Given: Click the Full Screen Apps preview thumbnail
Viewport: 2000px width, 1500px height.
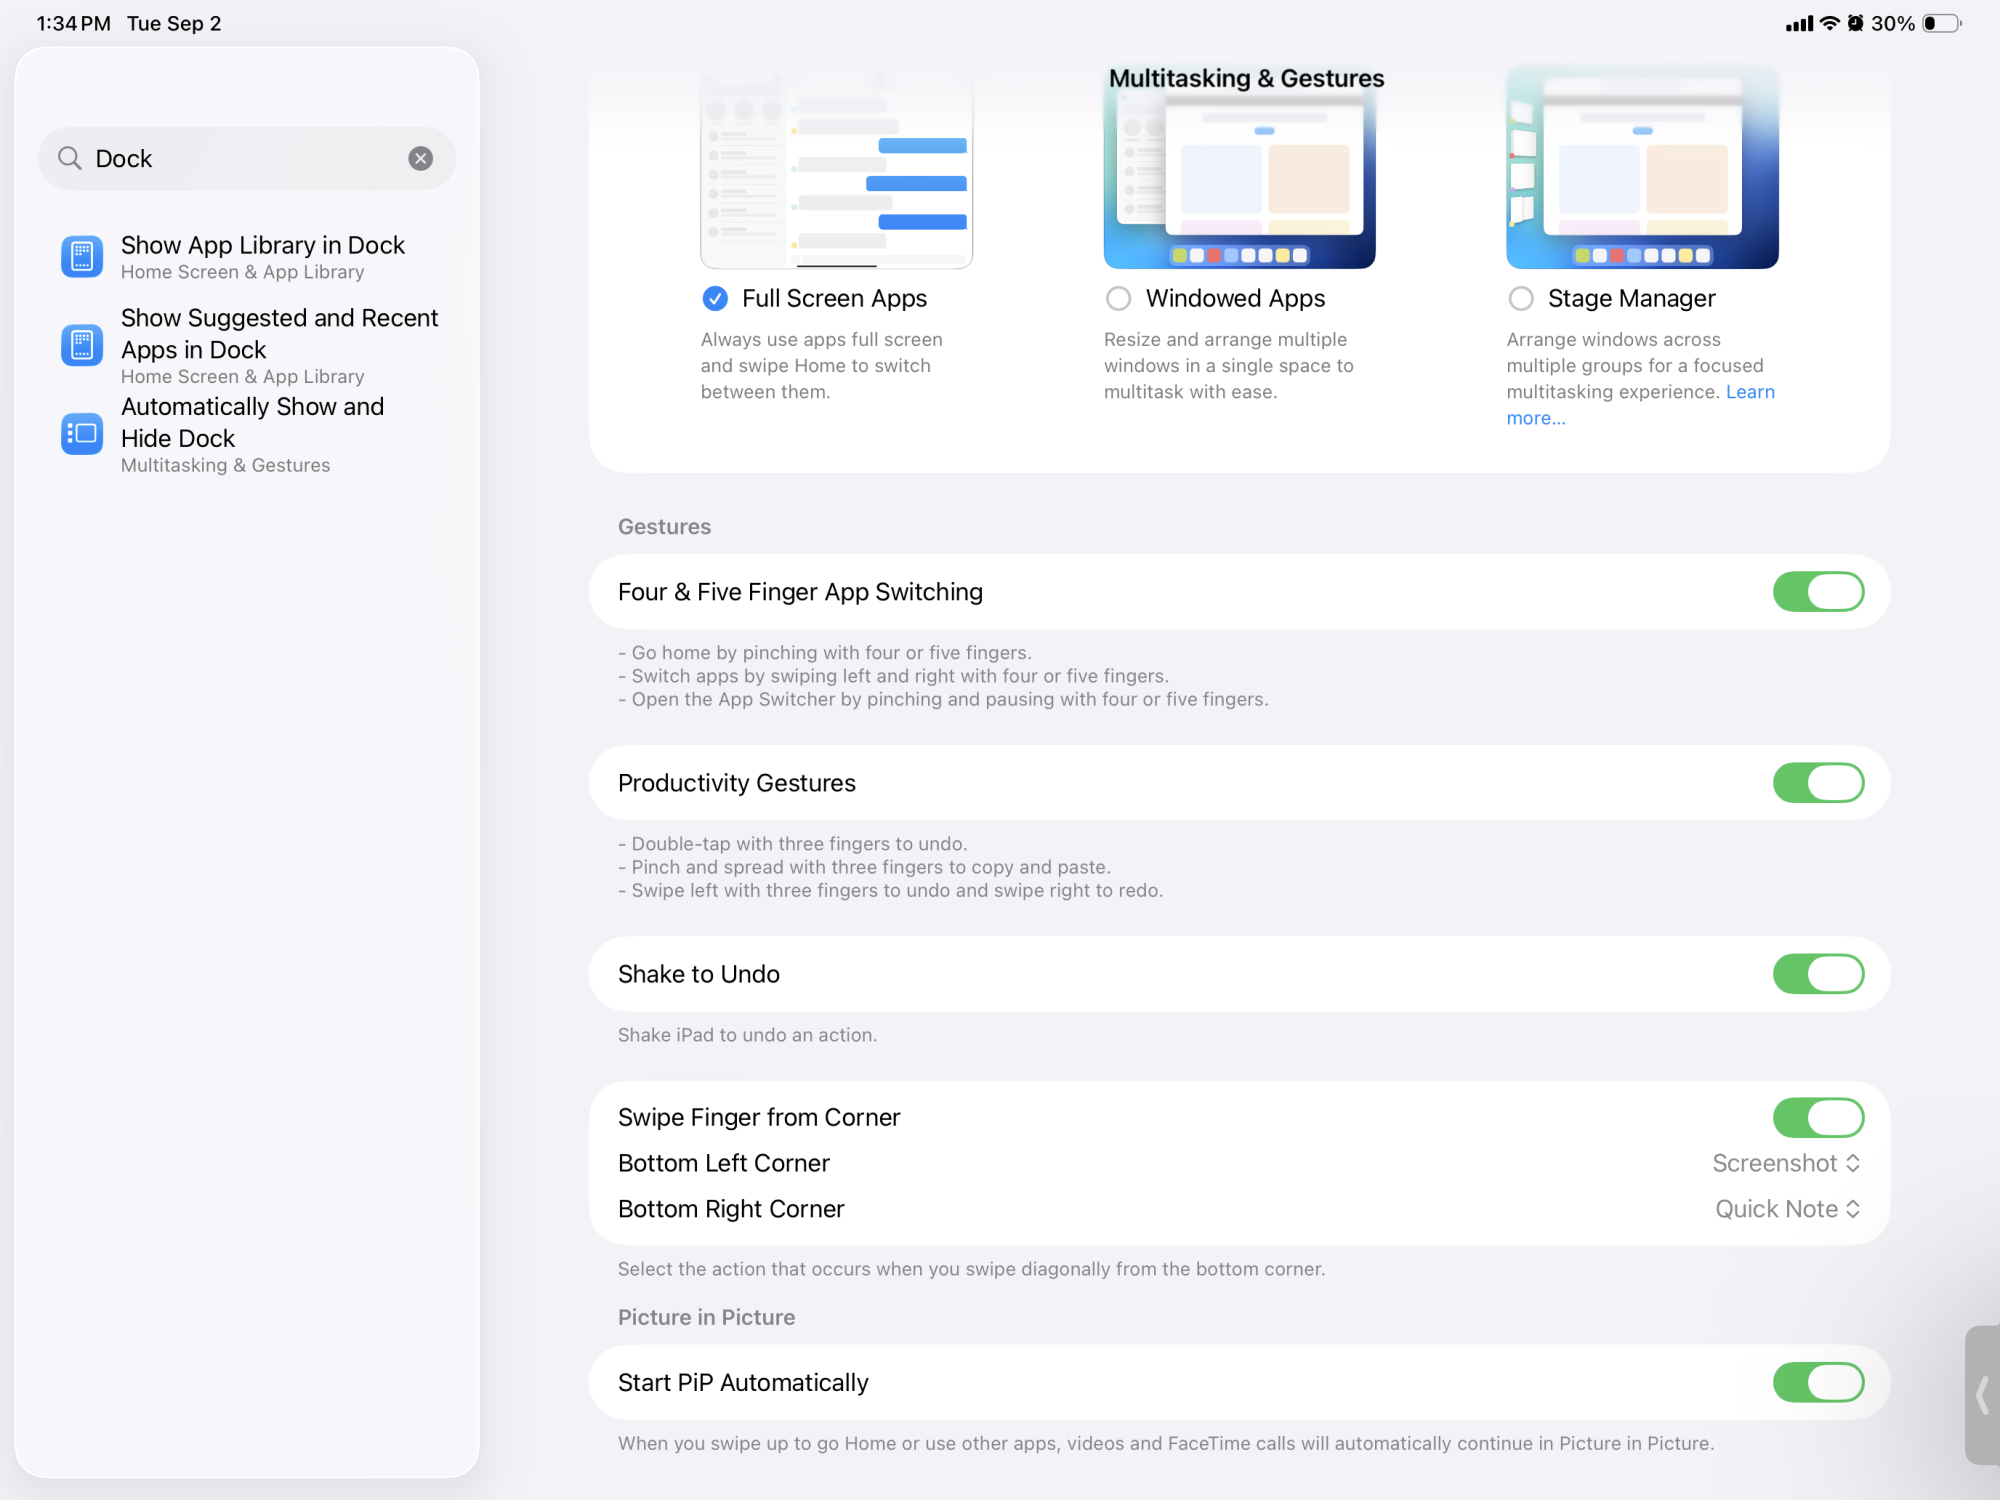Looking at the screenshot, I should click(836, 170).
